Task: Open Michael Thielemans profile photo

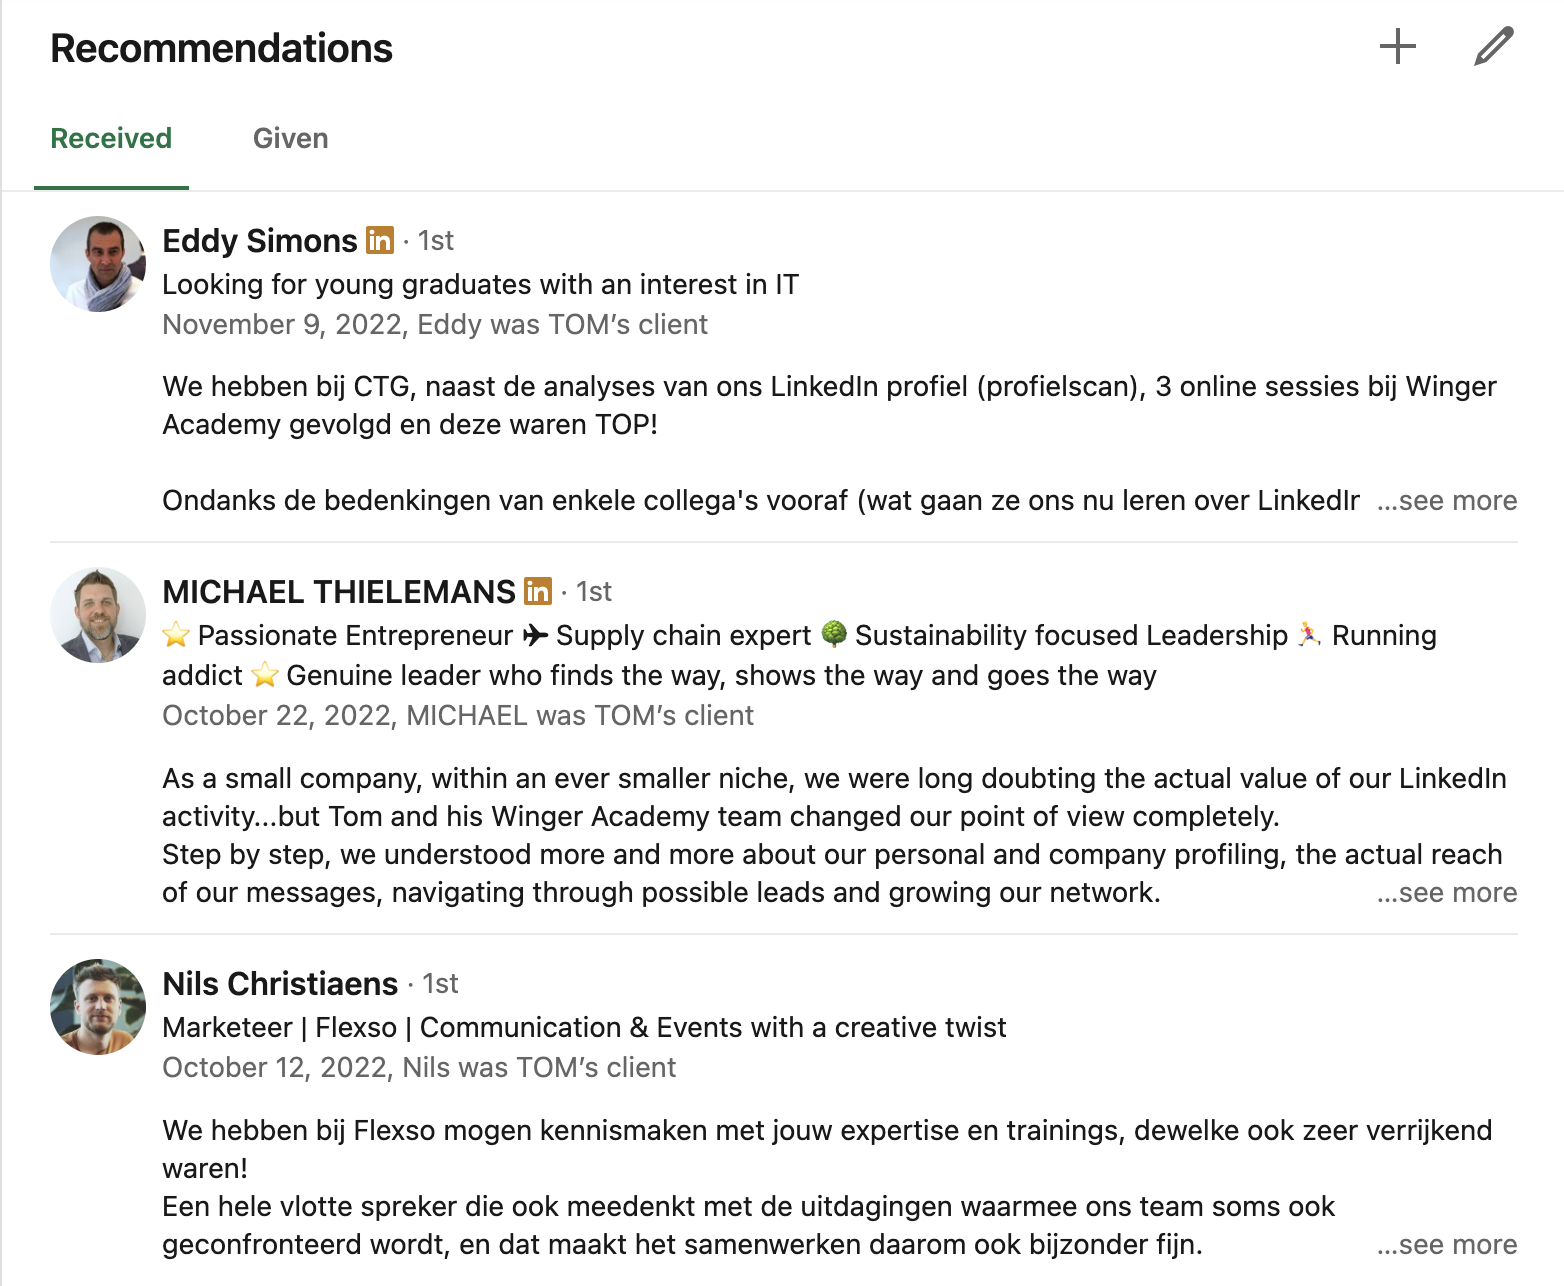Action: point(98,615)
